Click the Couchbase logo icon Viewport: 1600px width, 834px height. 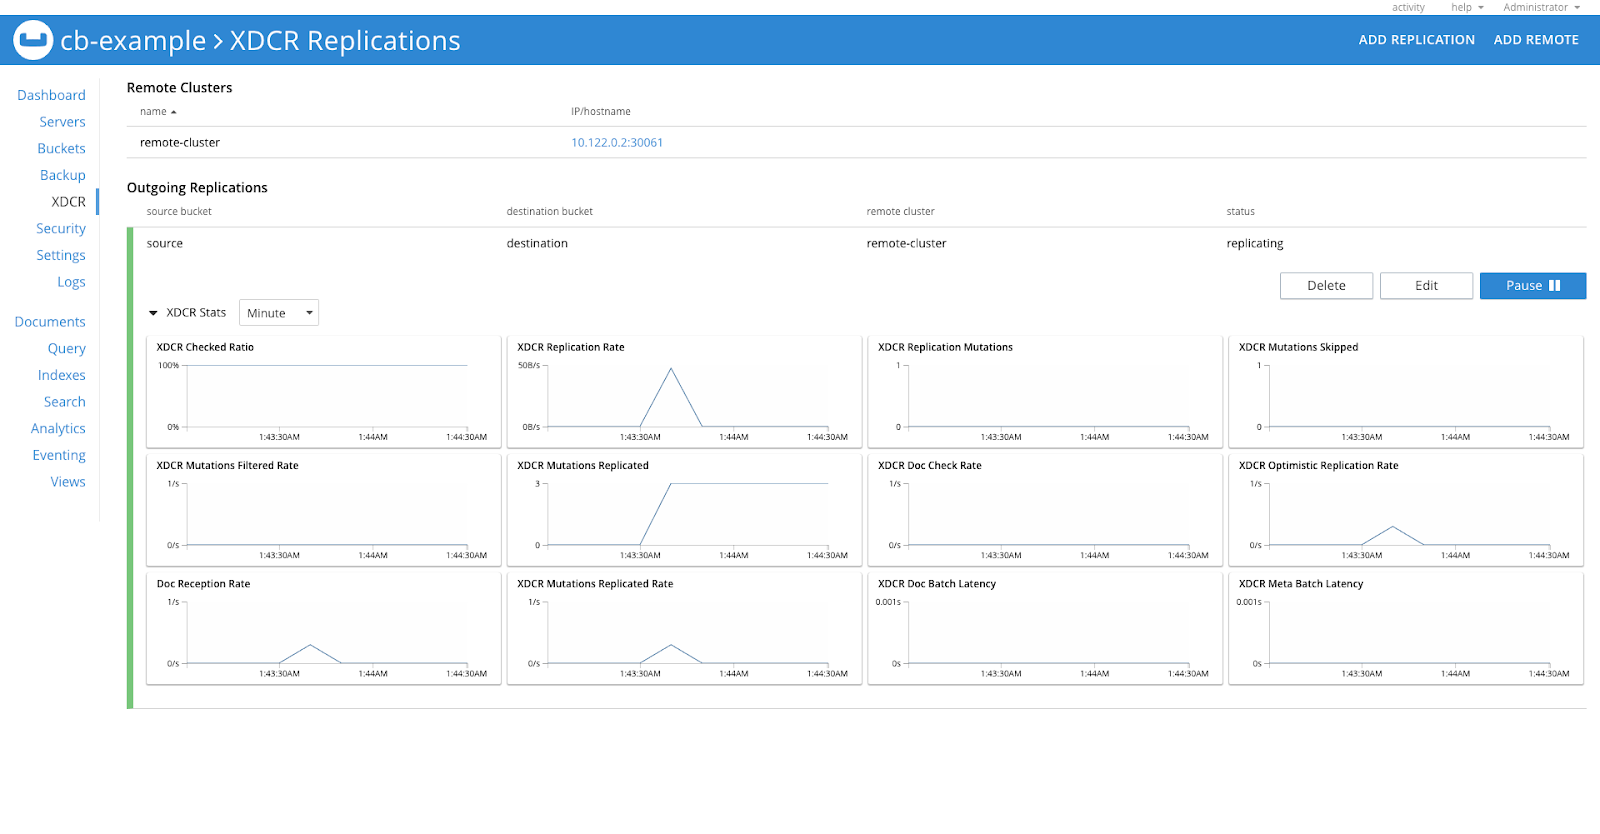point(32,40)
